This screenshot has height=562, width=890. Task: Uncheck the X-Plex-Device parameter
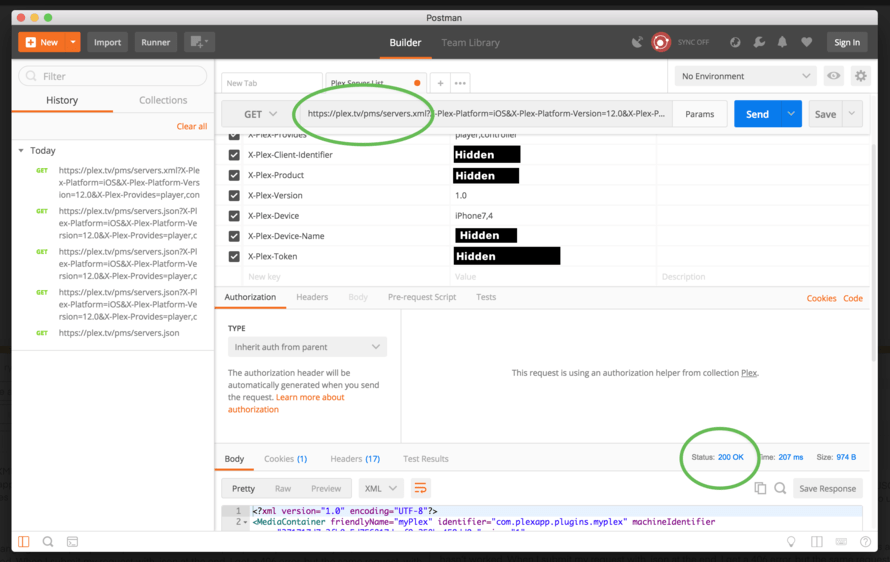(x=234, y=216)
